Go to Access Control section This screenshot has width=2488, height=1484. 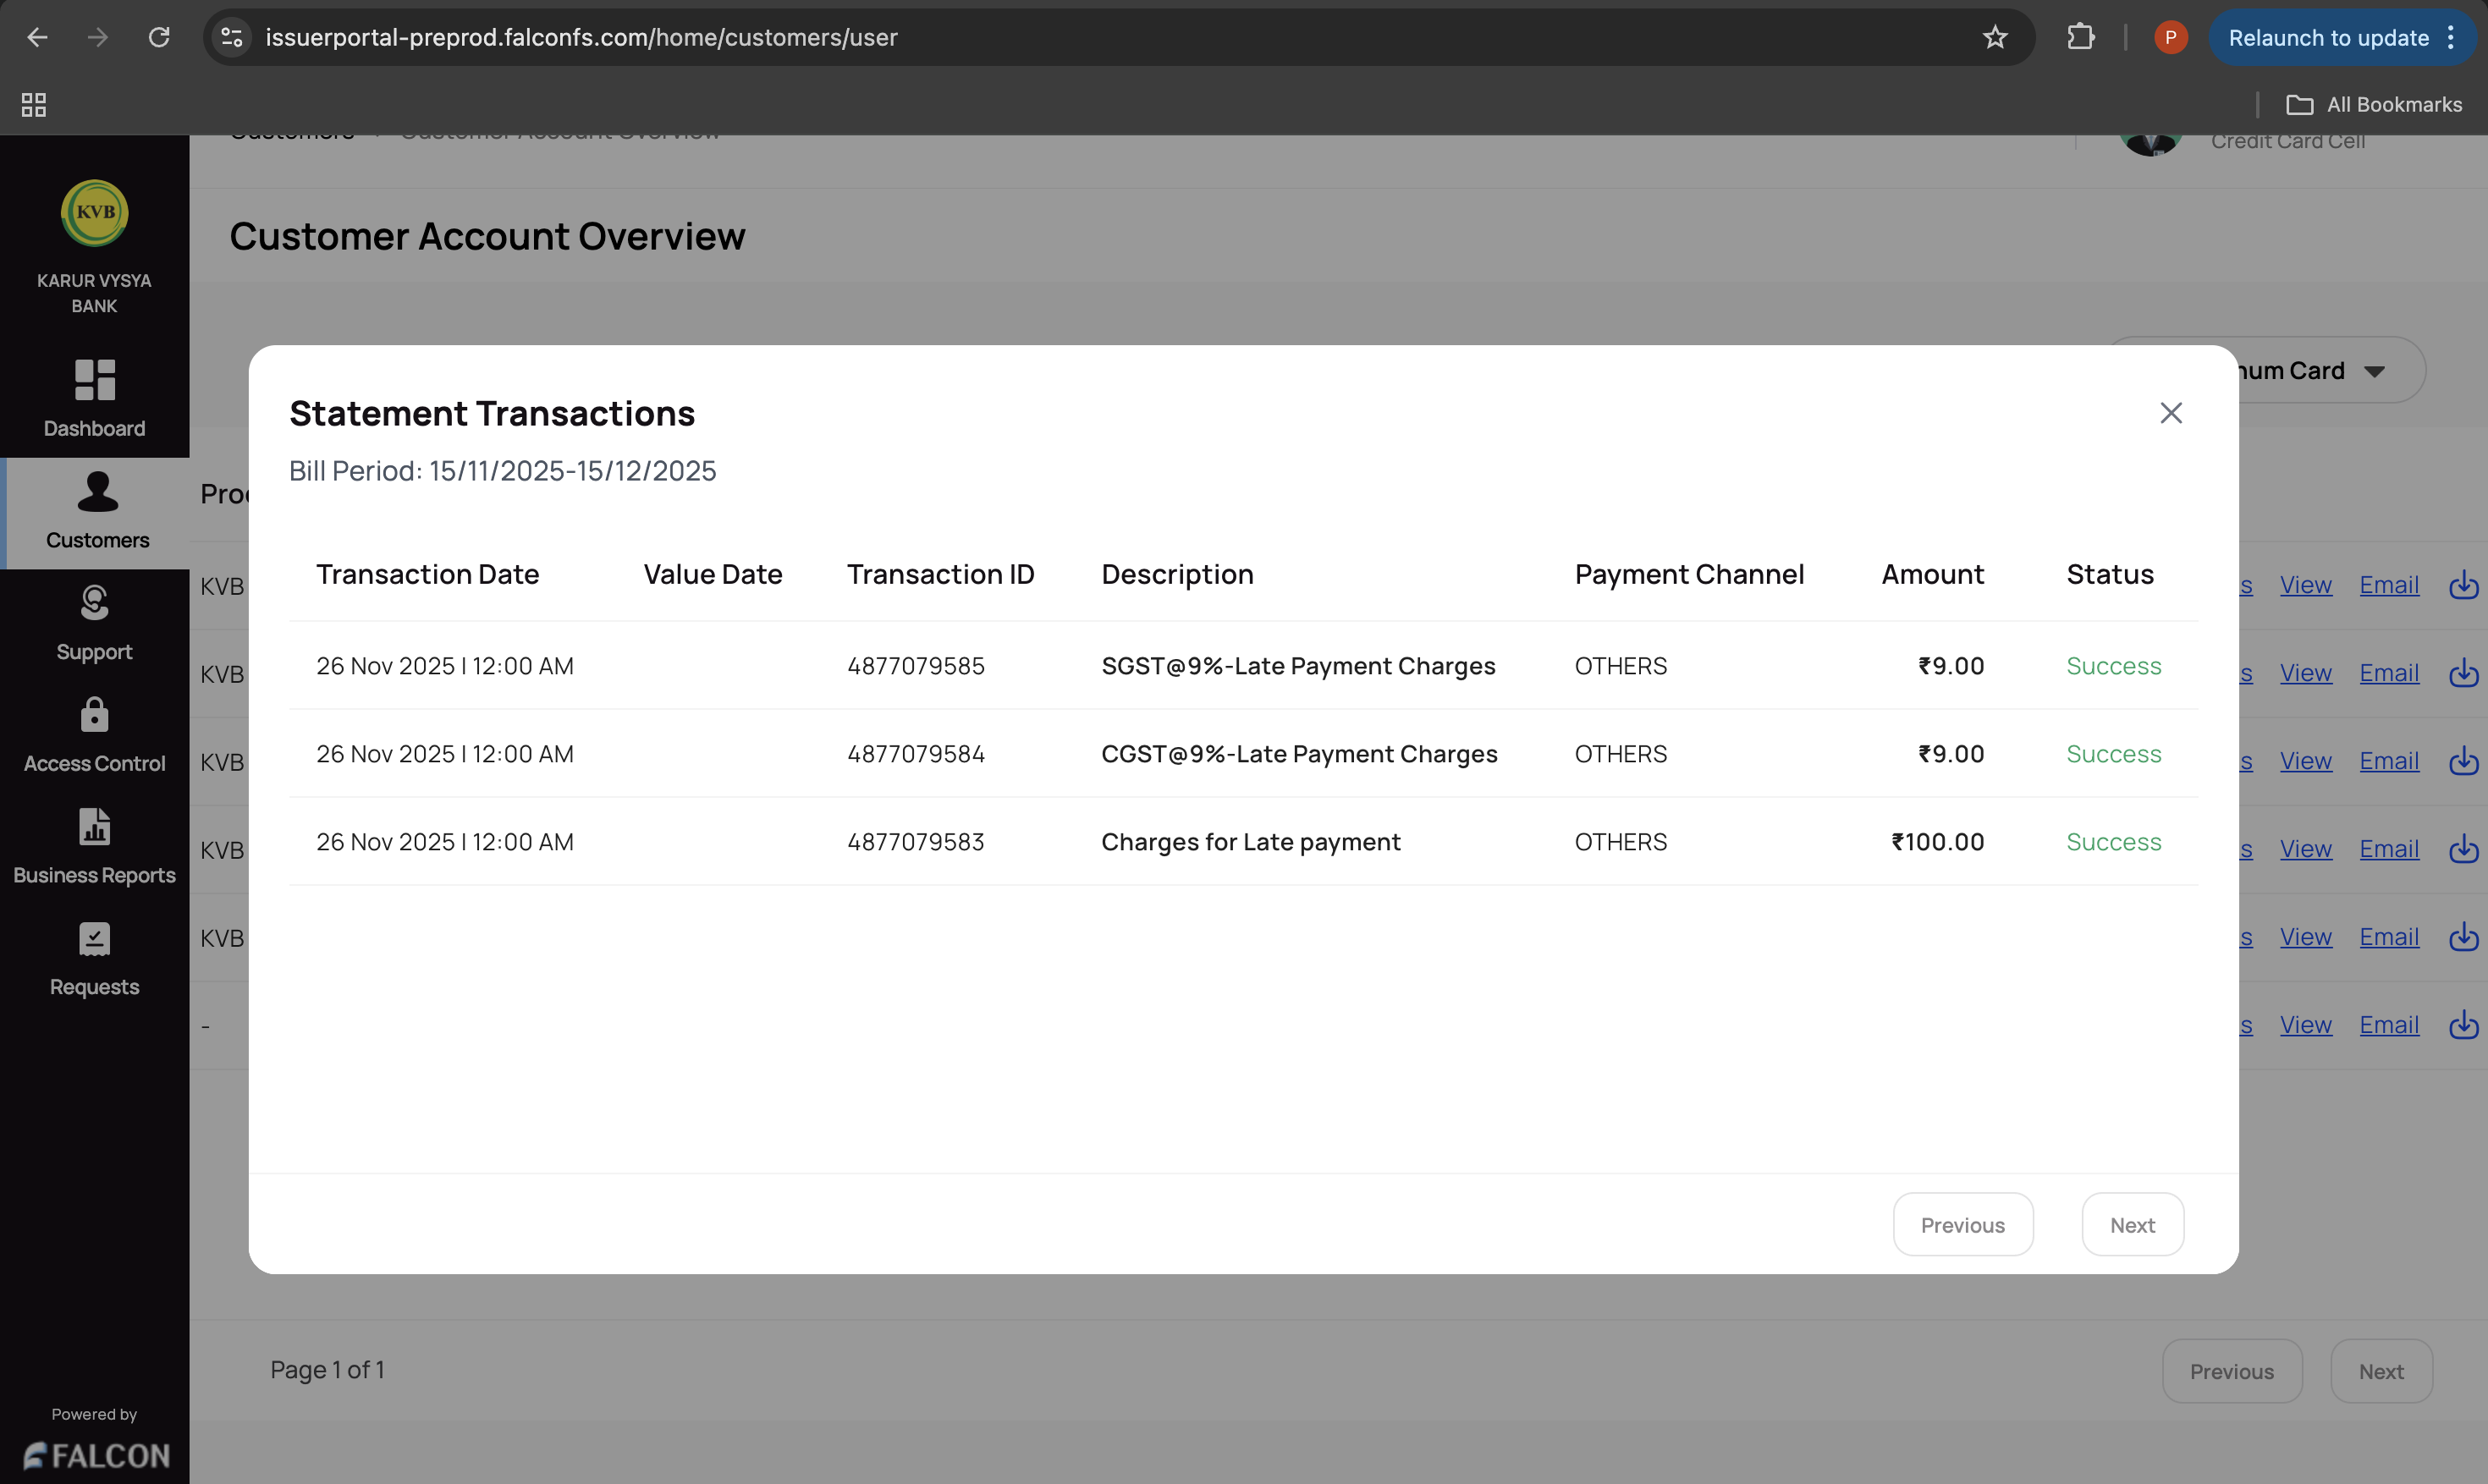(x=94, y=735)
